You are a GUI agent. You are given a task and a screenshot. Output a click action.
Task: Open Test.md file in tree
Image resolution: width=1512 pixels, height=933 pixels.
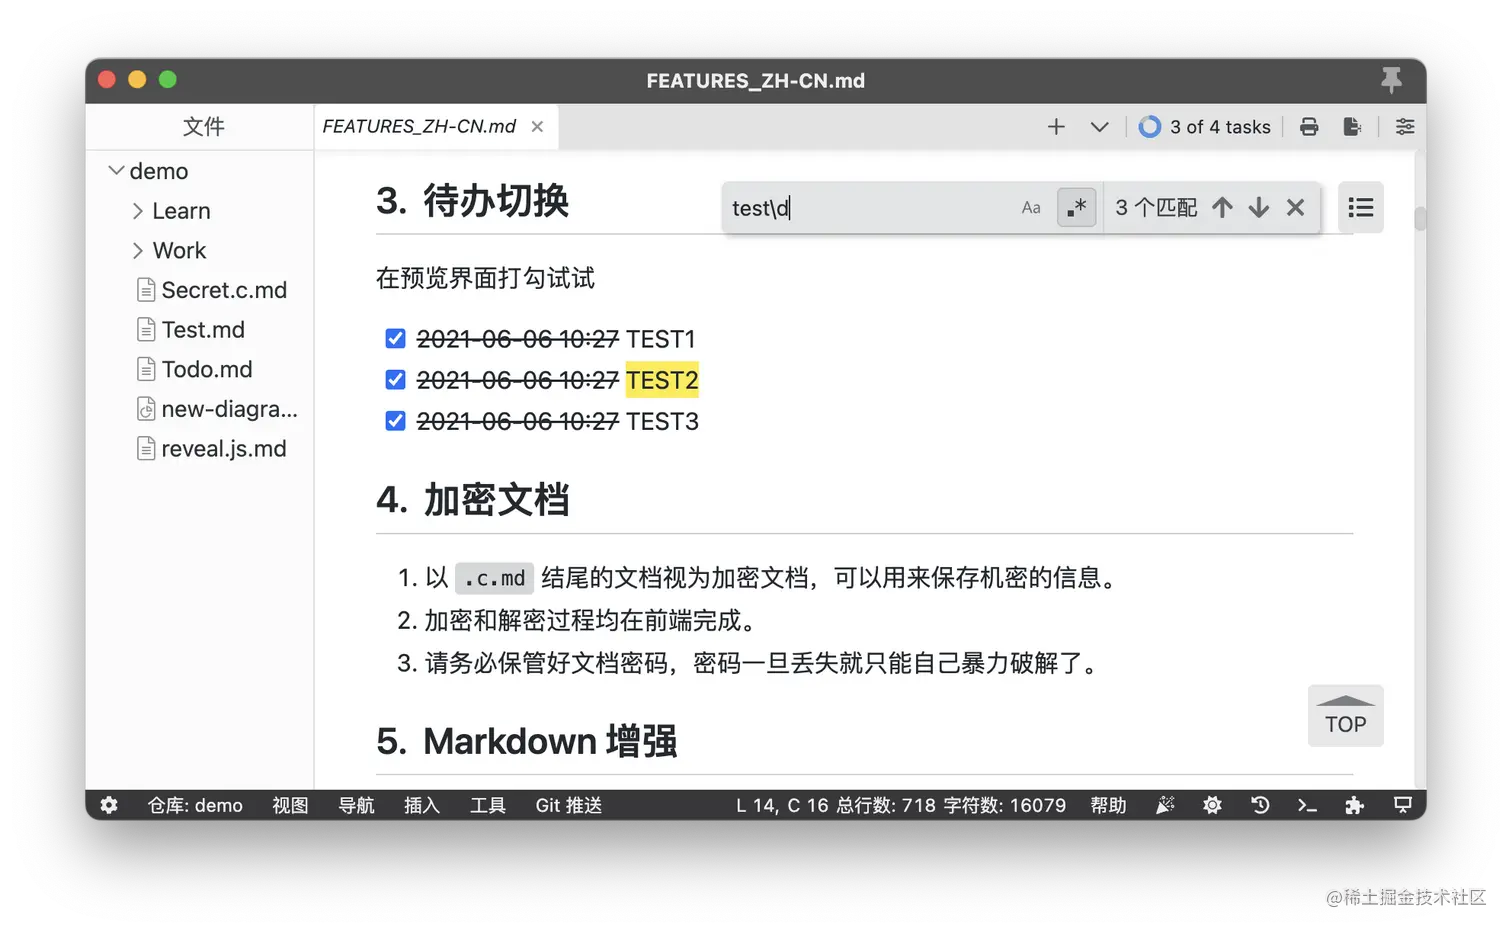tap(203, 330)
